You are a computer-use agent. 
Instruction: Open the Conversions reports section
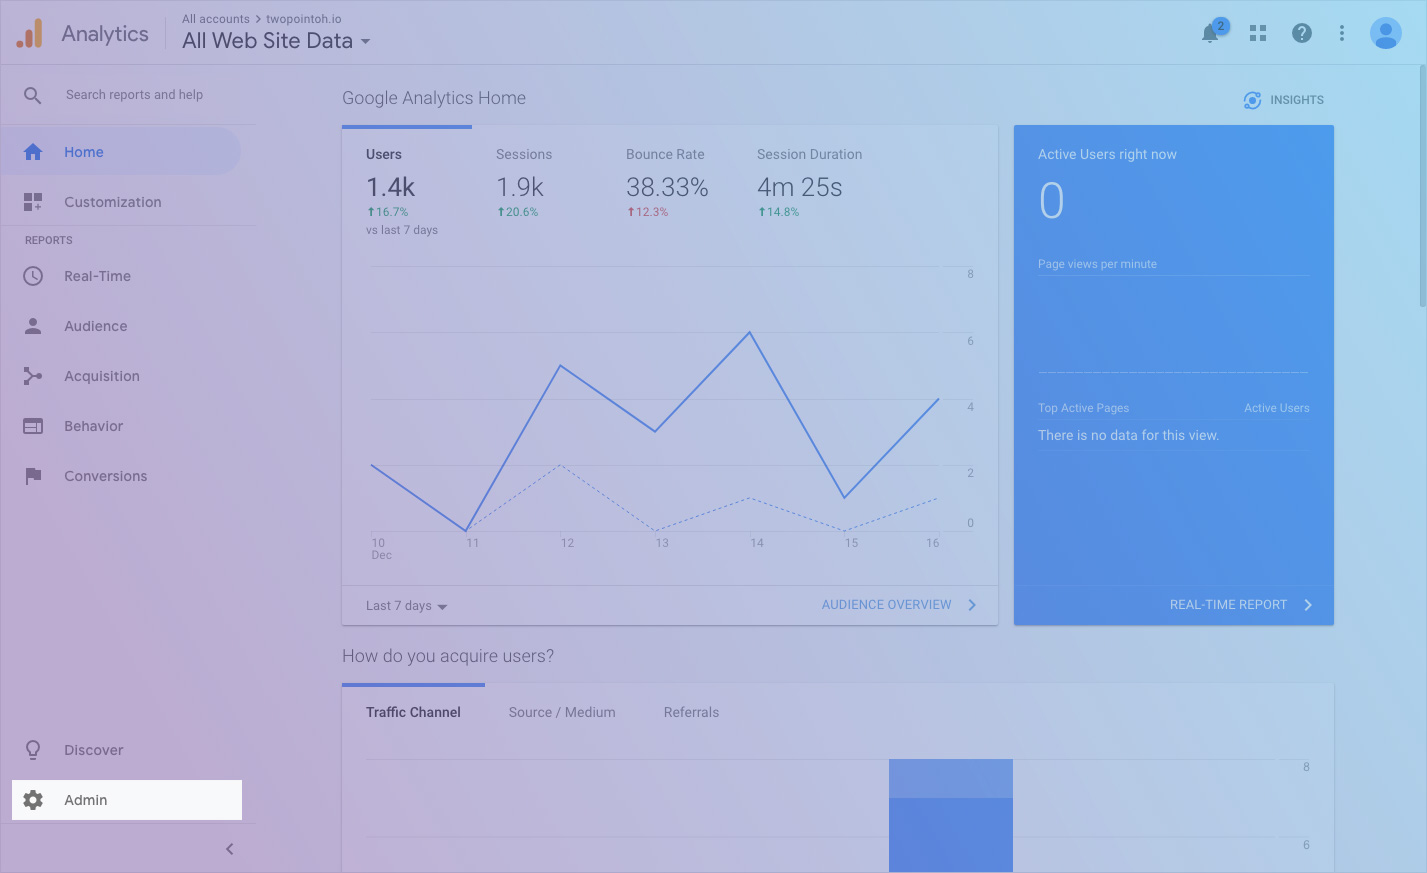[121, 476]
